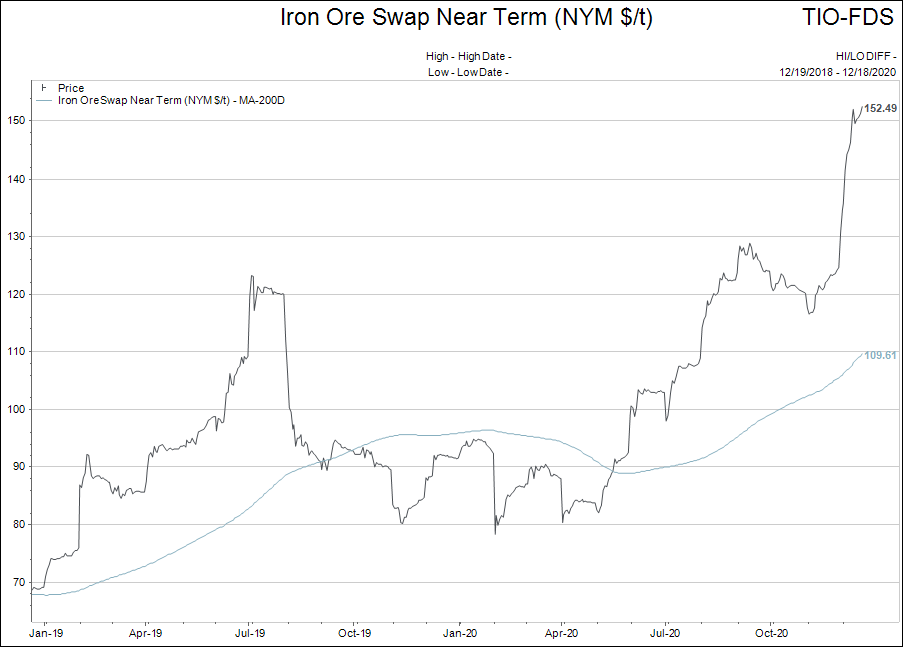Click the High - High Date field

point(468,57)
